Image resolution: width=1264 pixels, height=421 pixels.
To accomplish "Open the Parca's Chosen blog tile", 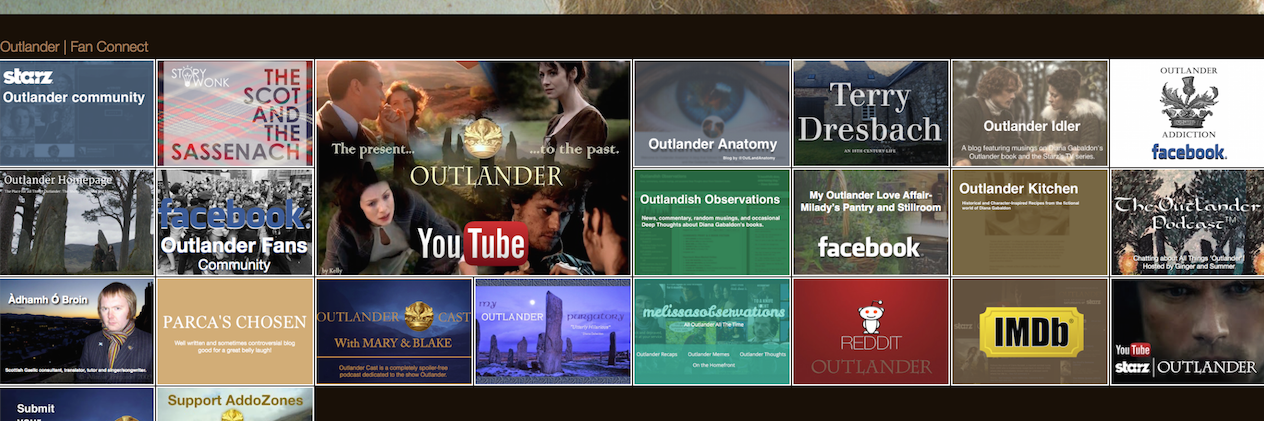I will coord(235,331).
